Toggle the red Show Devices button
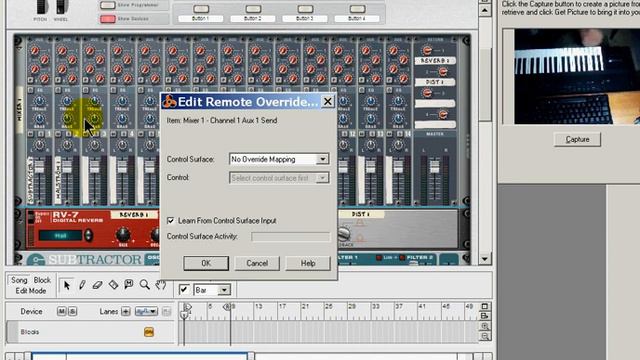The width and height of the screenshot is (640, 360). coord(107,19)
